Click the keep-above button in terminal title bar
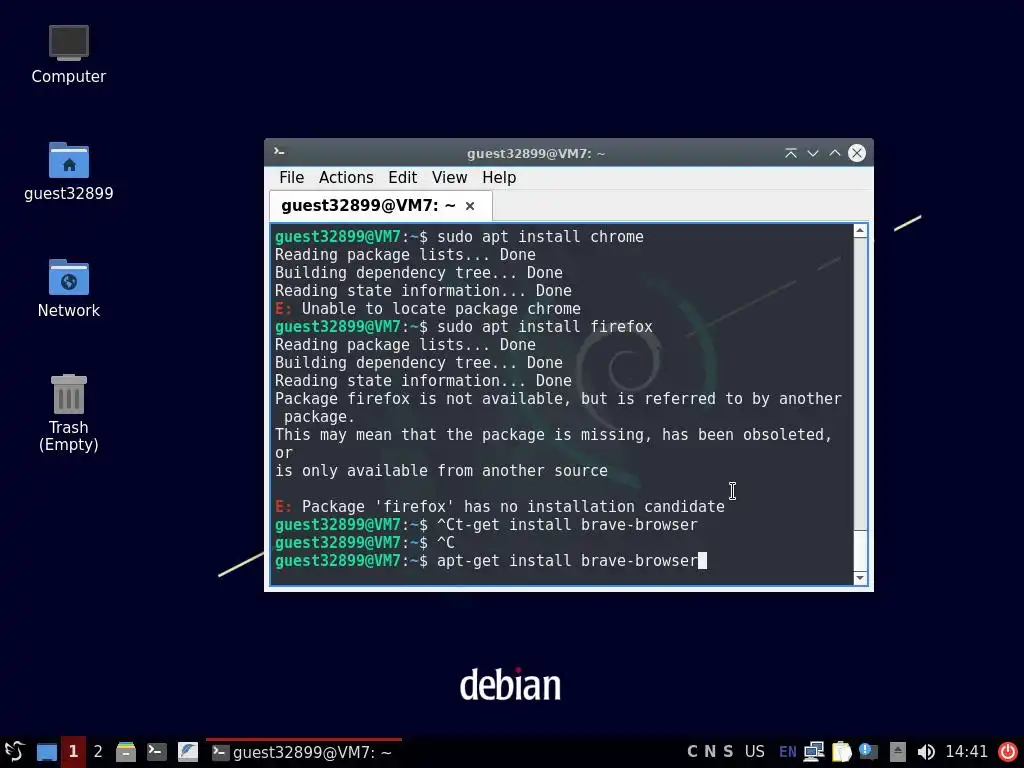The image size is (1024, 768). point(791,153)
